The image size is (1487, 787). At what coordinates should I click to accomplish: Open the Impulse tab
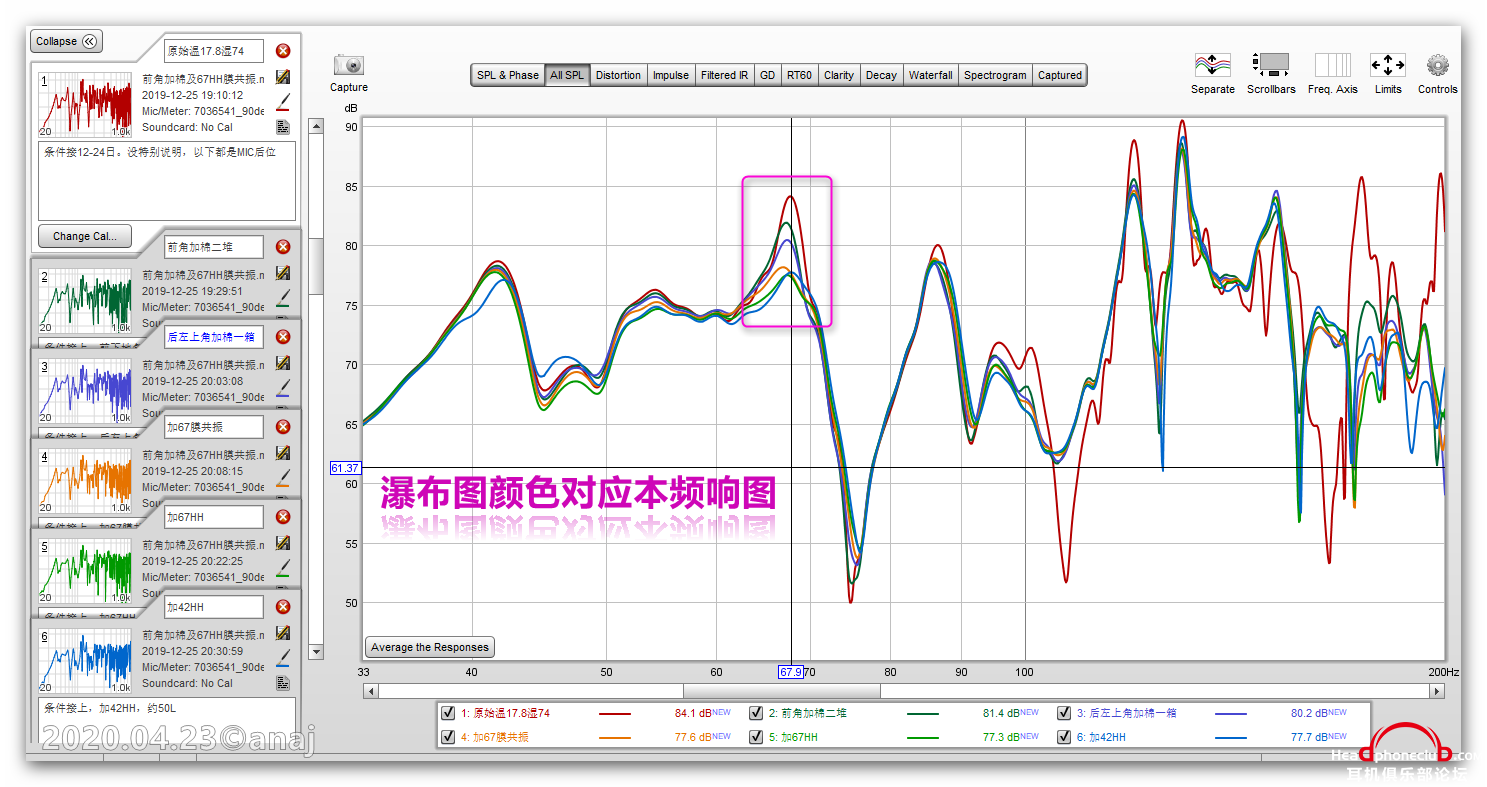click(671, 75)
